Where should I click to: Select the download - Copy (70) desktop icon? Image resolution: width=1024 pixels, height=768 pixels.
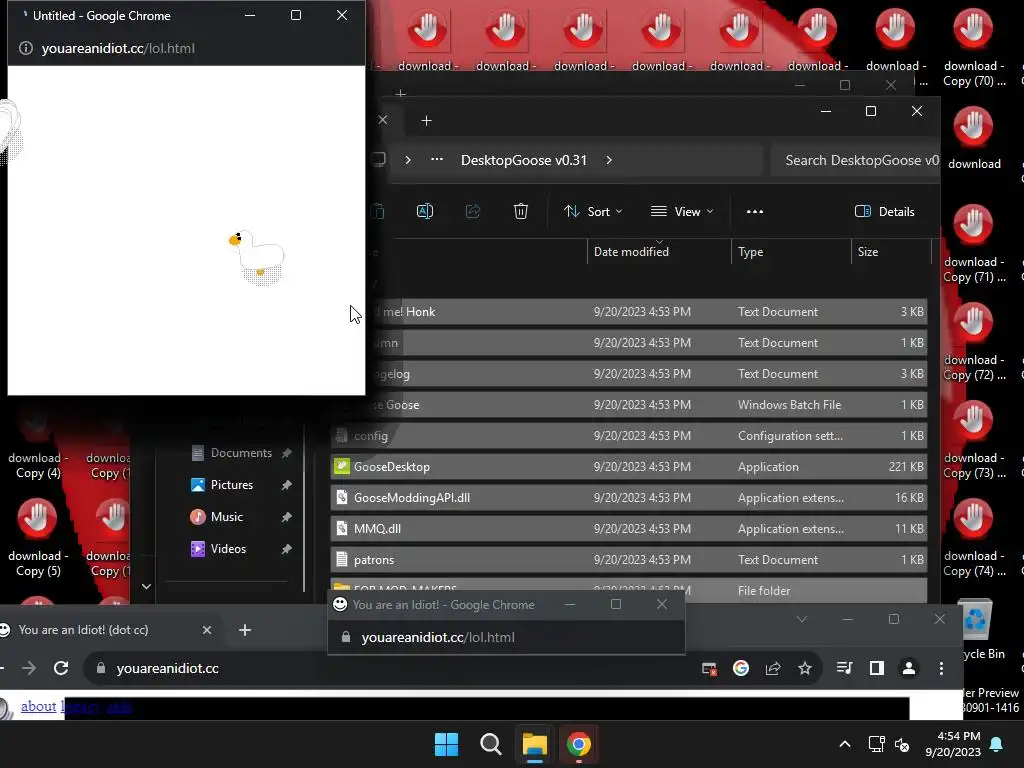(973, 47)
